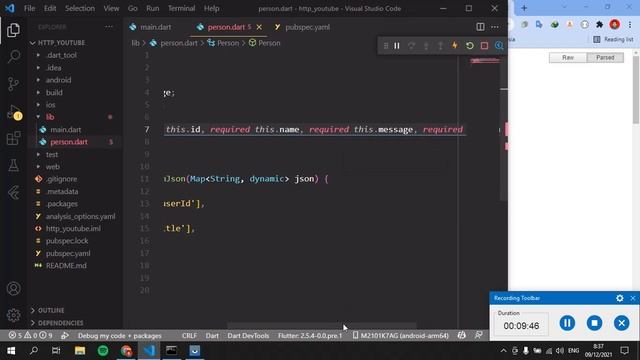Open the Dart DevTools widget inspector icon

pyautogui.click(x=499, y=46)
